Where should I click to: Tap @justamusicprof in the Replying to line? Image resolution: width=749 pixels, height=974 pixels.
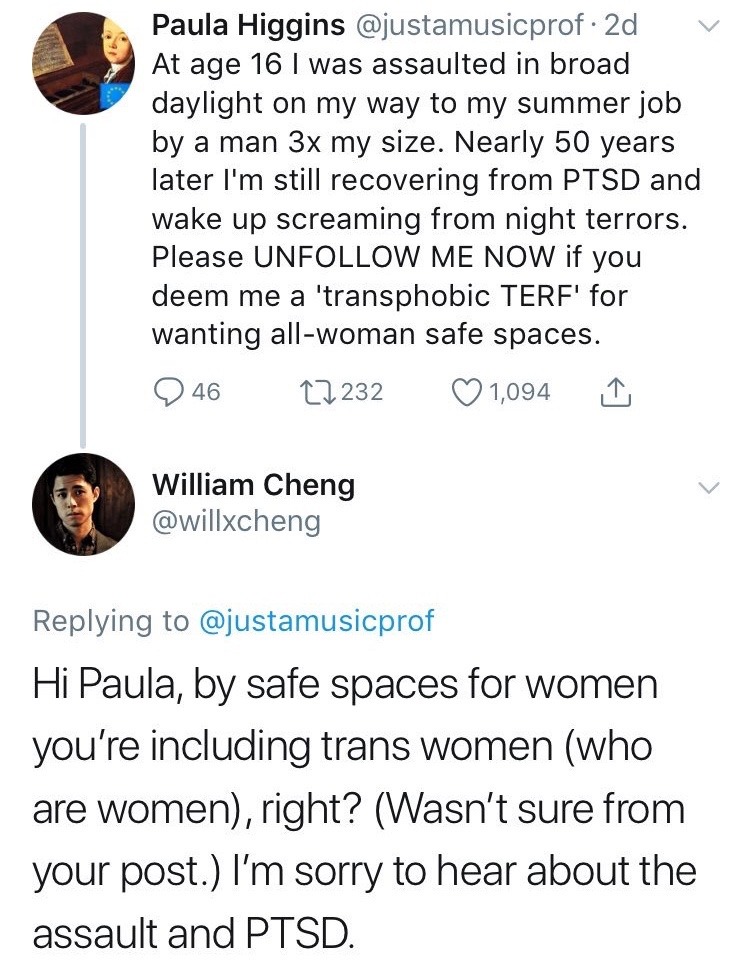tap(318, 621)
